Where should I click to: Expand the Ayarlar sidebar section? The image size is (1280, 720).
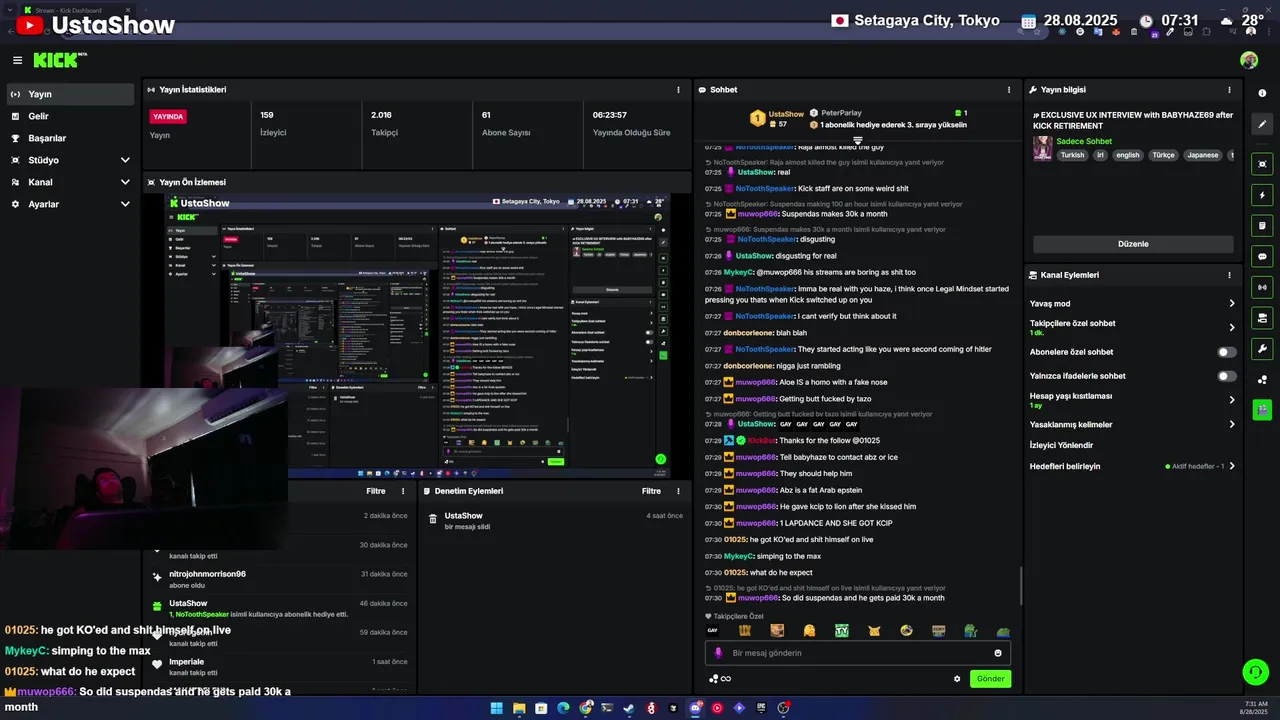click(x=125, y=204)
